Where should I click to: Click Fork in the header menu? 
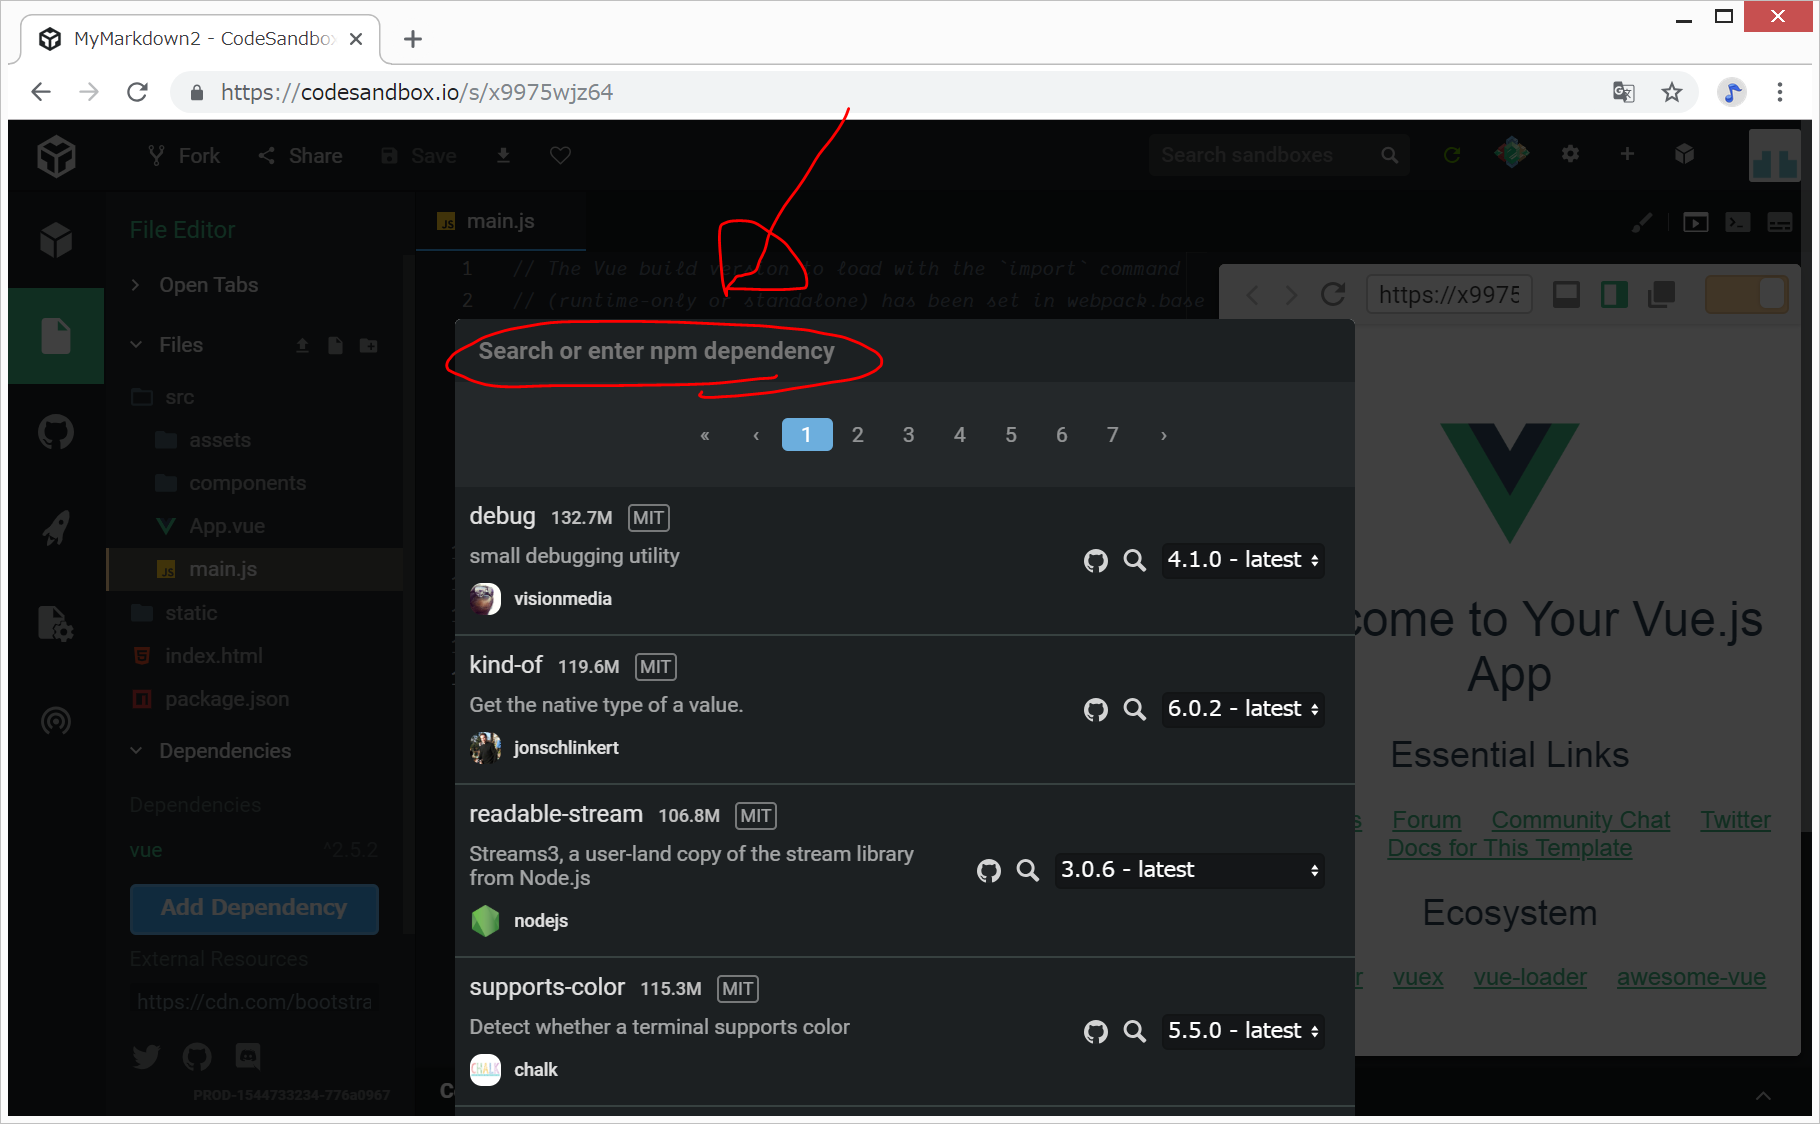184,156
